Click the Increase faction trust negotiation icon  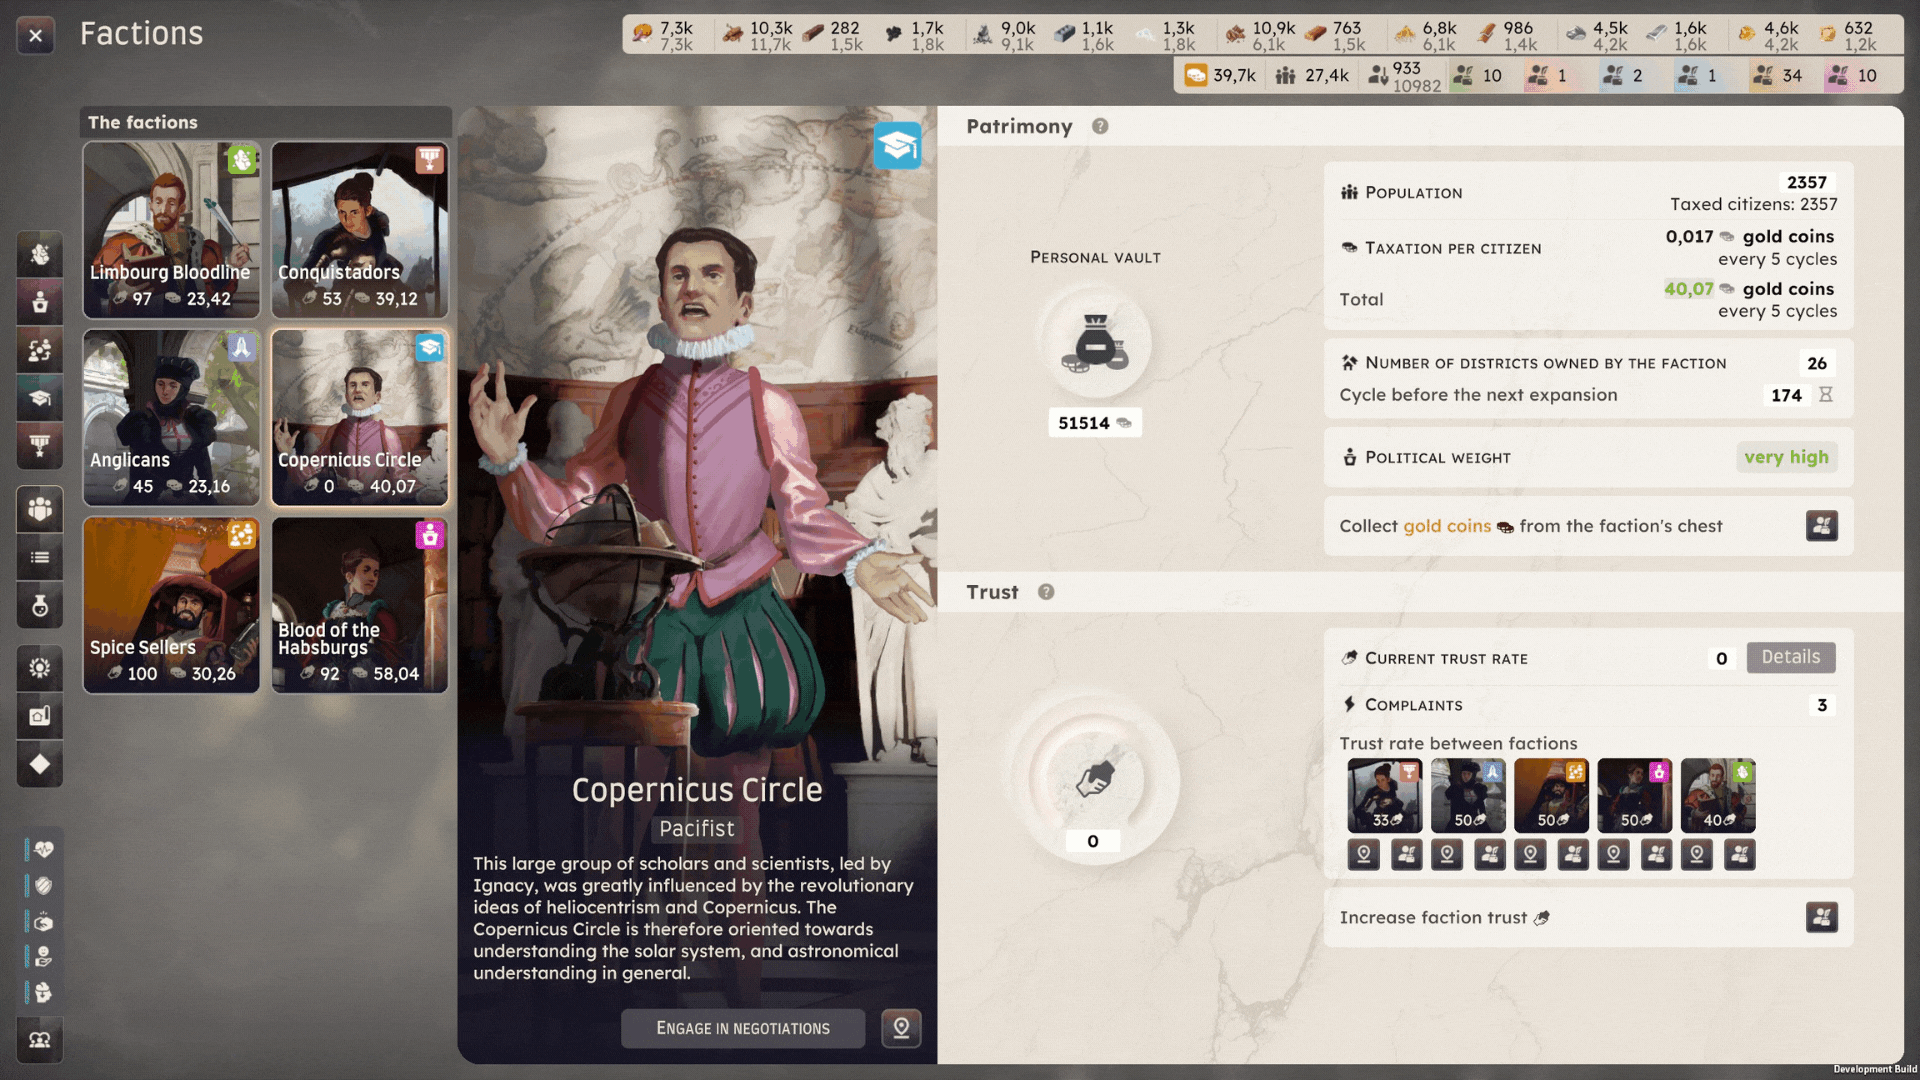pos(1821,917)
